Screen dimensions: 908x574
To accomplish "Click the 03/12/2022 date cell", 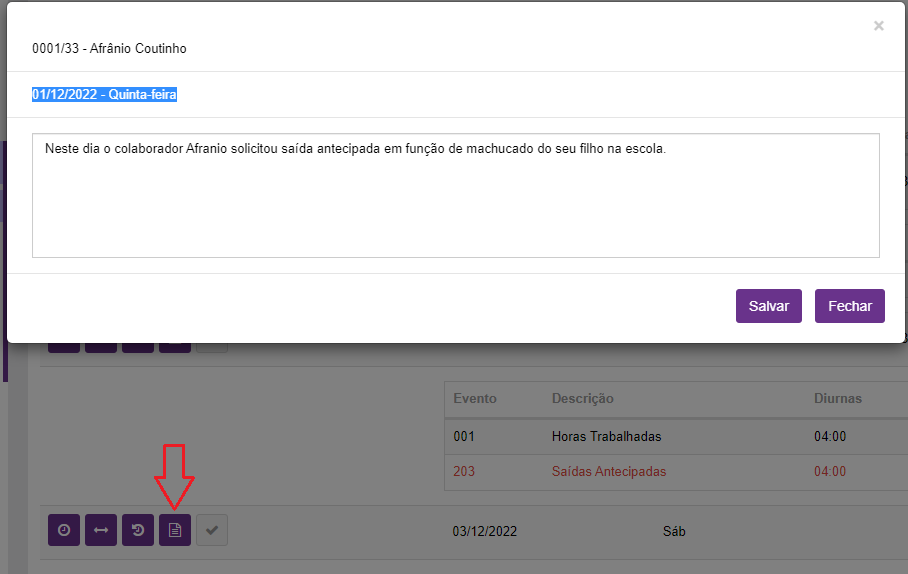I will [485, 531].
